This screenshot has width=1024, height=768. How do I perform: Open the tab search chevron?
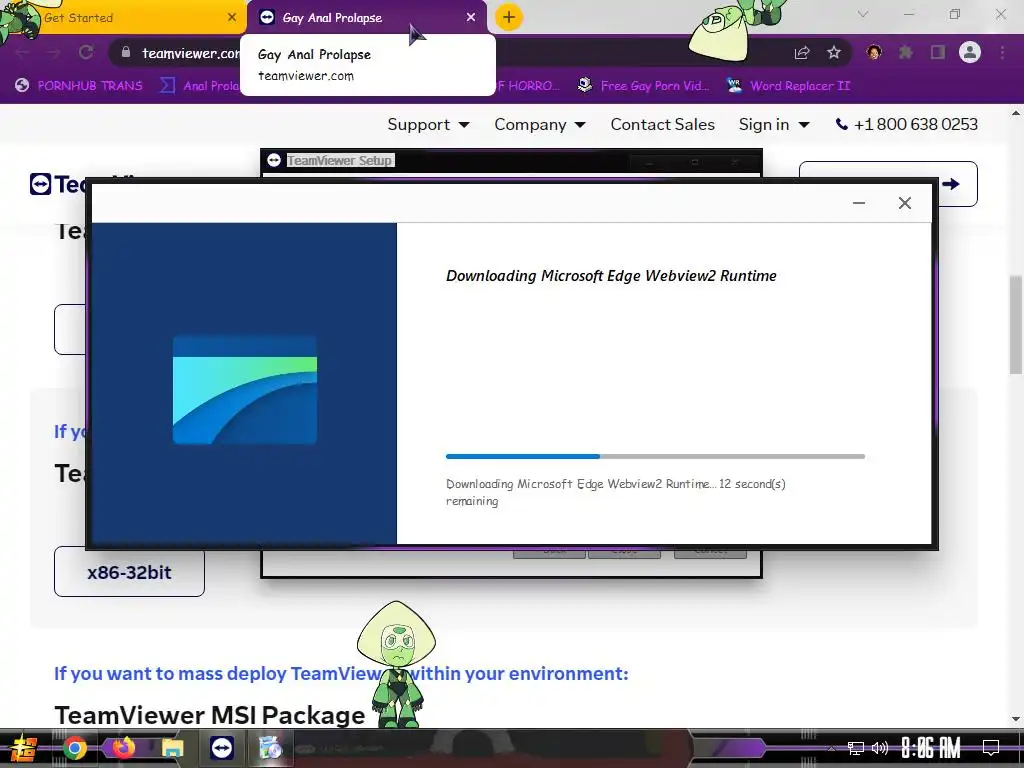(x=863, y=14)
